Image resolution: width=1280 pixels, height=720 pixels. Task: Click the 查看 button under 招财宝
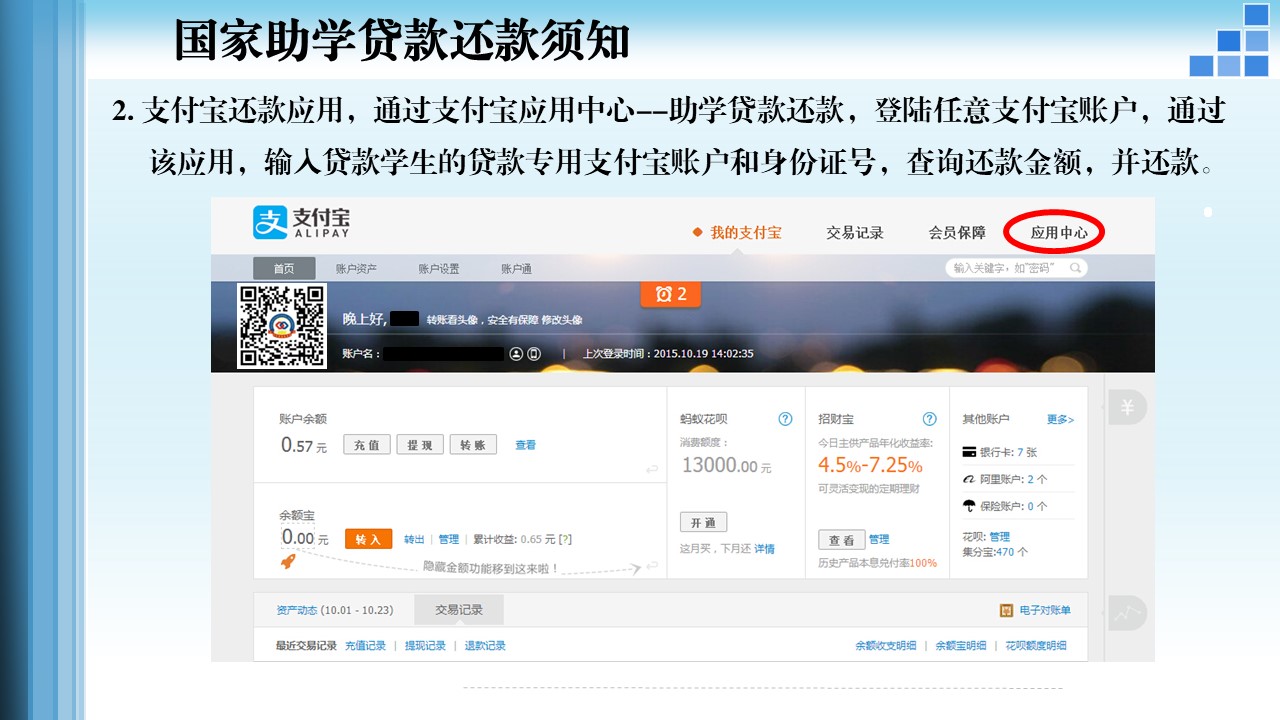click(841, 540)
